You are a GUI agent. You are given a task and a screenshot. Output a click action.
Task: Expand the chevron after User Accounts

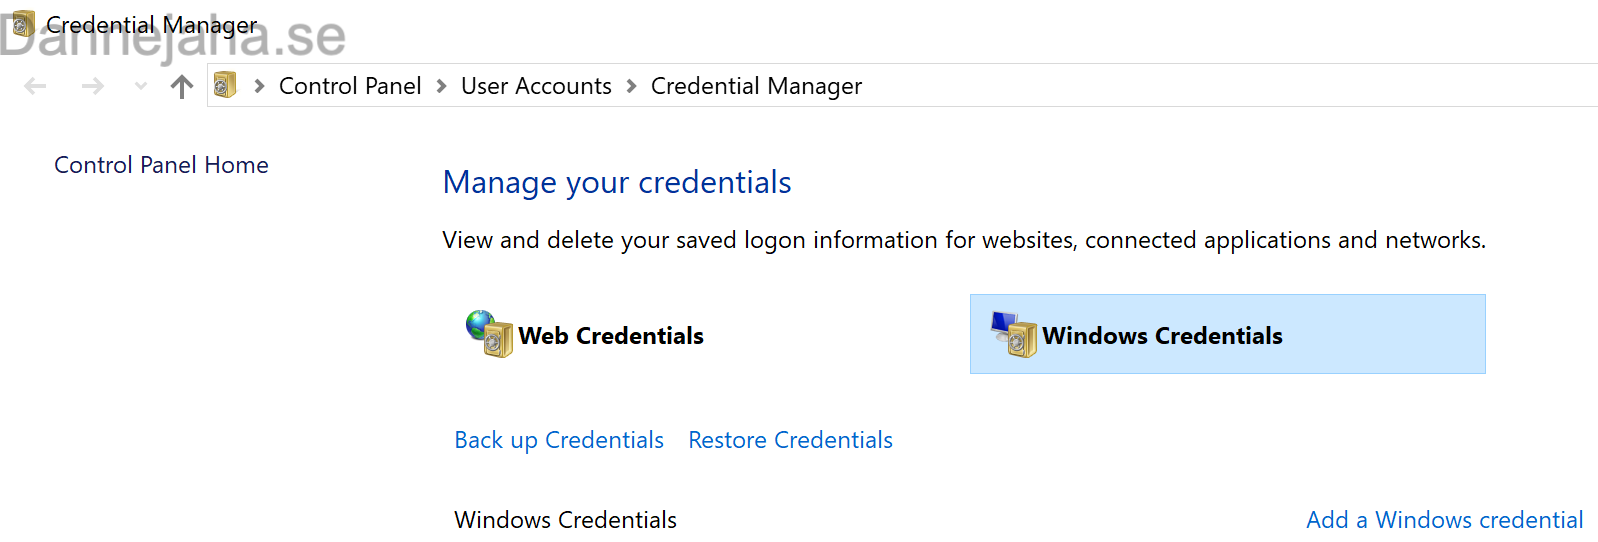tap(631, 86)
